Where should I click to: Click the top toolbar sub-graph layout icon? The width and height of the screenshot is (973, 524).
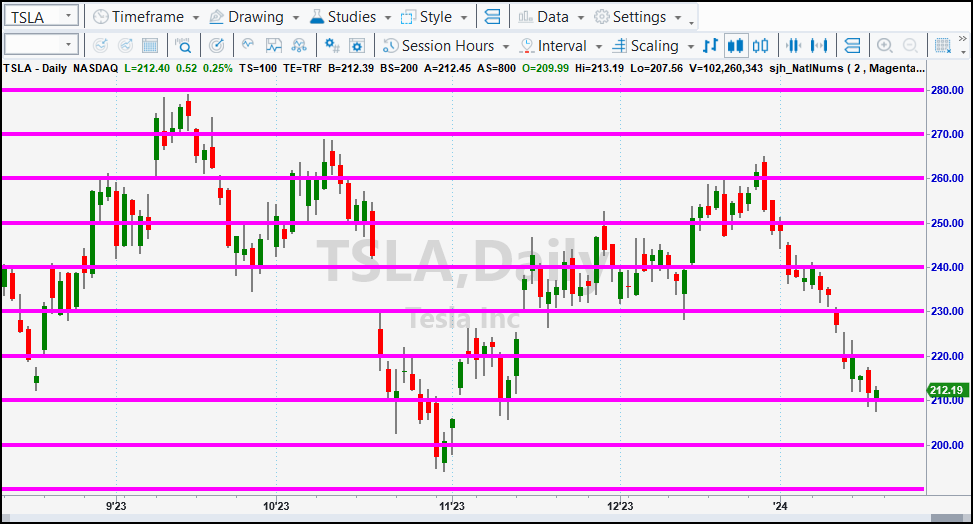tap(492, 17)
